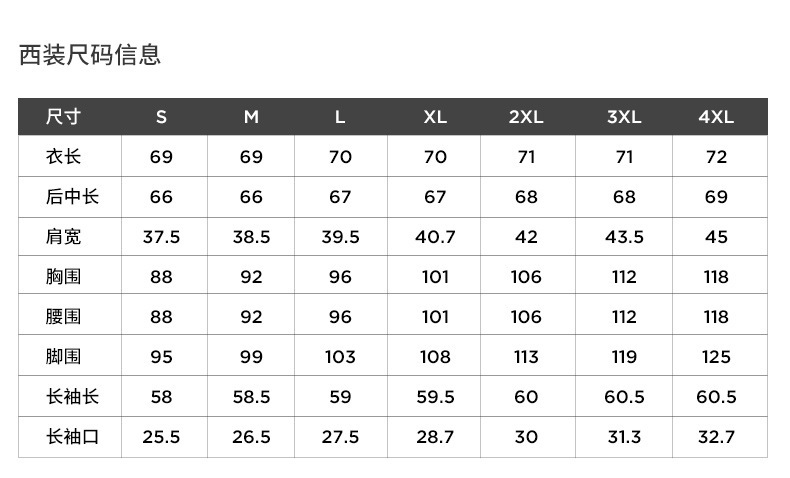This screenshot has height=478, width=790.
Task: Select the 40.7 value in 肩宽 row
Action: click(435, 237)
